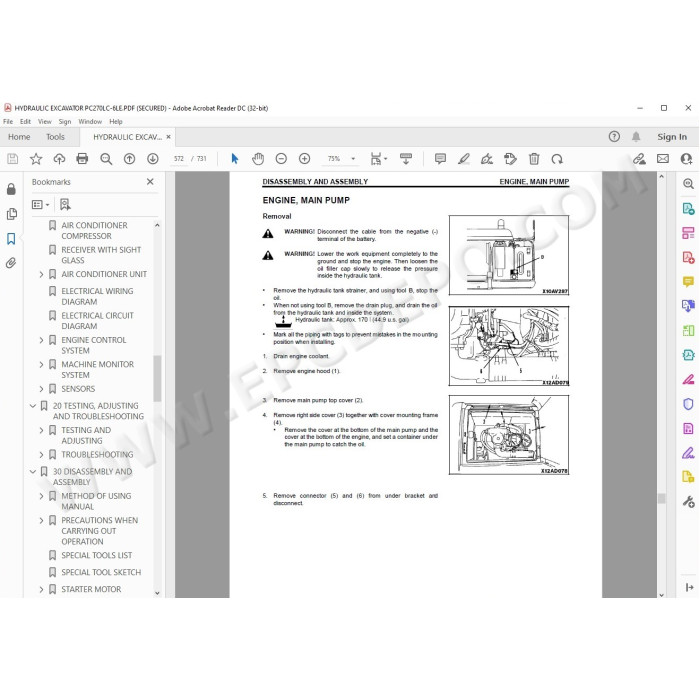Screen dimensions: 700x700
Task: Open RECEIVER WITH SIGHT GLASS bookmark
Action: (x=101, y=255)
